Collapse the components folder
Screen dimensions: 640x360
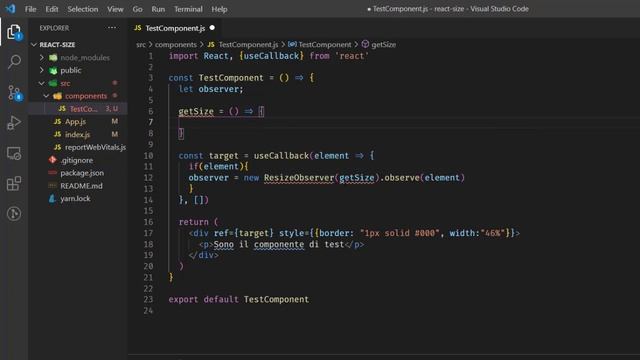coord(46,96)
